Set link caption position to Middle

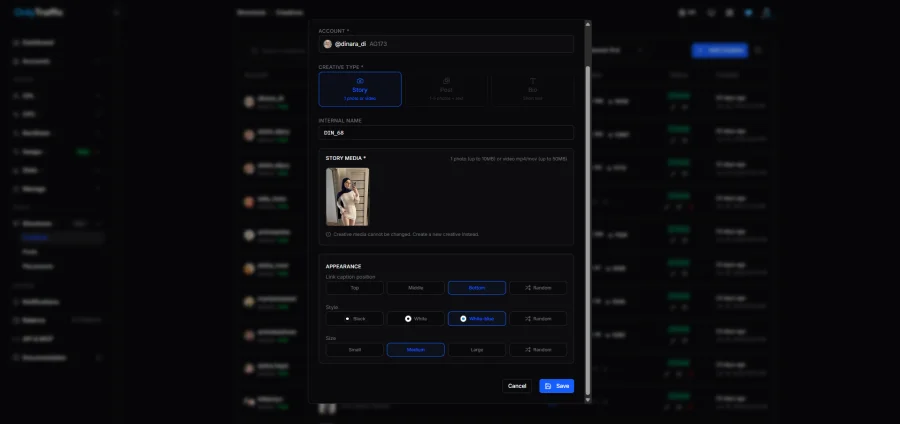tap(416, 288)
